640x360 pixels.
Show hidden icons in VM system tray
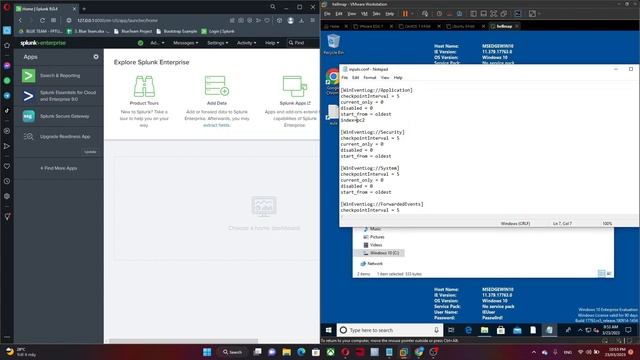[580, 330]
